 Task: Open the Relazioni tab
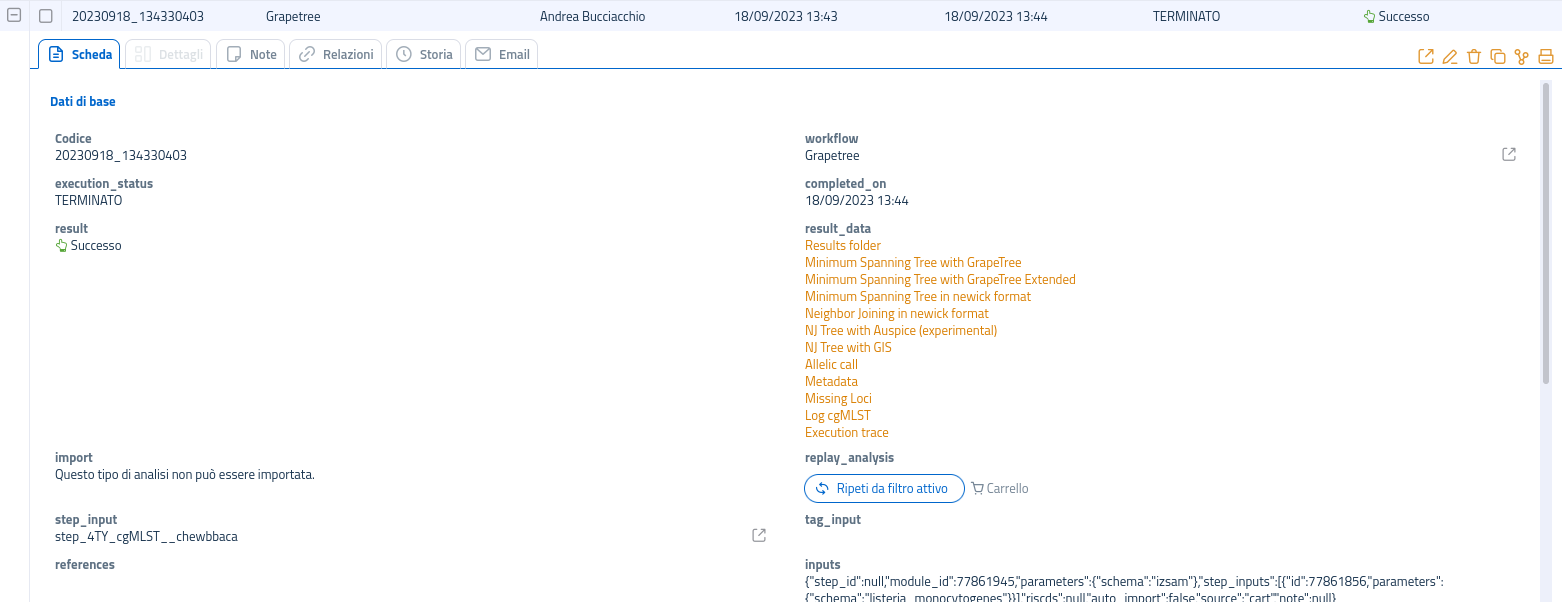click(x=336, y=55)
